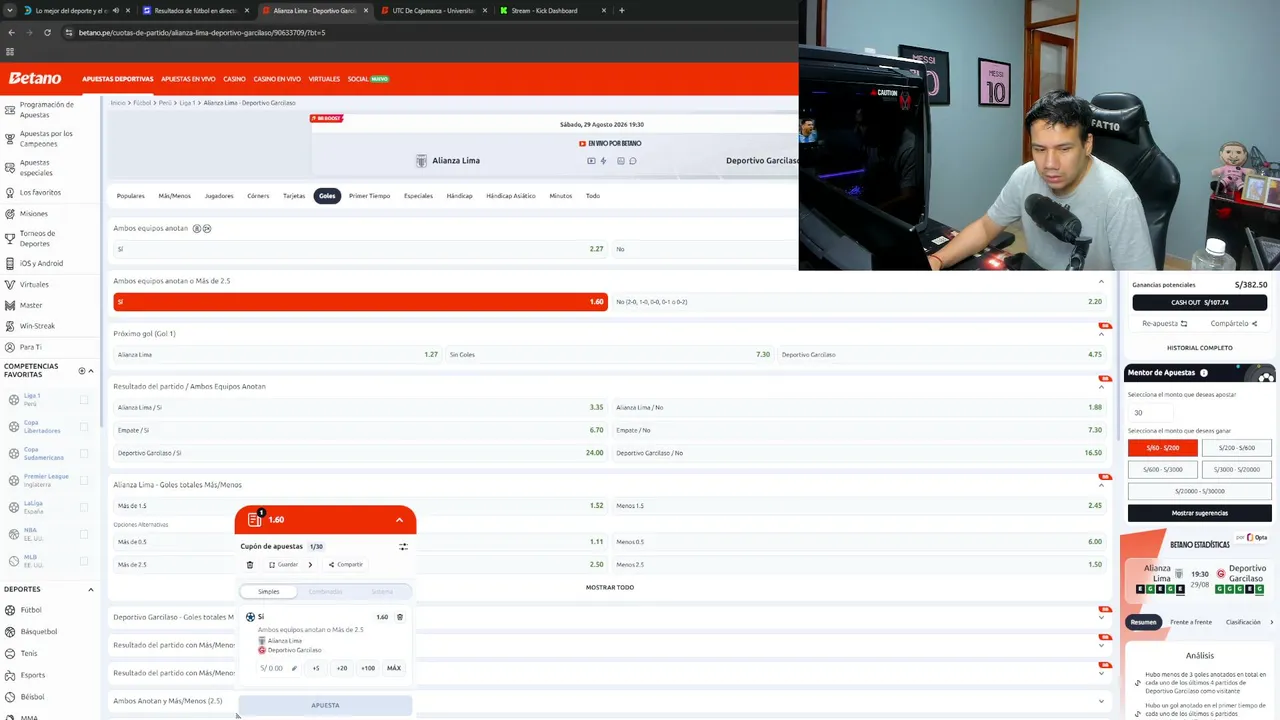Image resolution: width=1280 pixels, height=720 pixels.
Task: Collapse the bet slip with the chevron
Action: [399, 520]
